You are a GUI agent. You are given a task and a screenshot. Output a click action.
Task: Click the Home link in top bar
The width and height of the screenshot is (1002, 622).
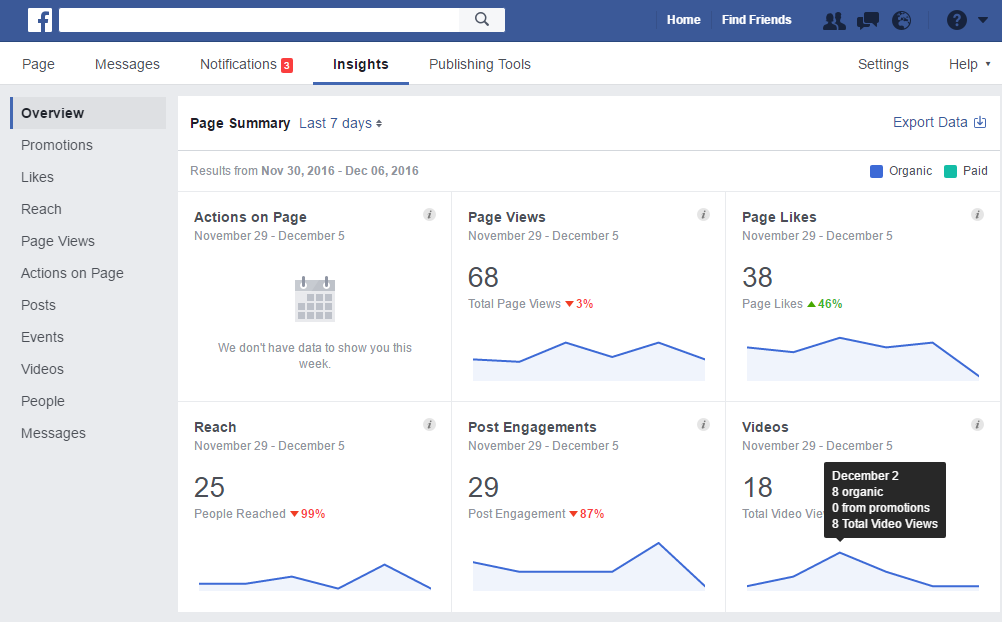(x=683, y=20)
